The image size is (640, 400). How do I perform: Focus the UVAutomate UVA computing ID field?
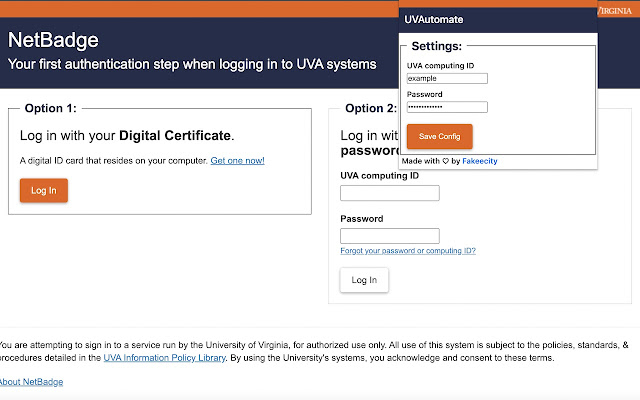click(x=447, y=78)
